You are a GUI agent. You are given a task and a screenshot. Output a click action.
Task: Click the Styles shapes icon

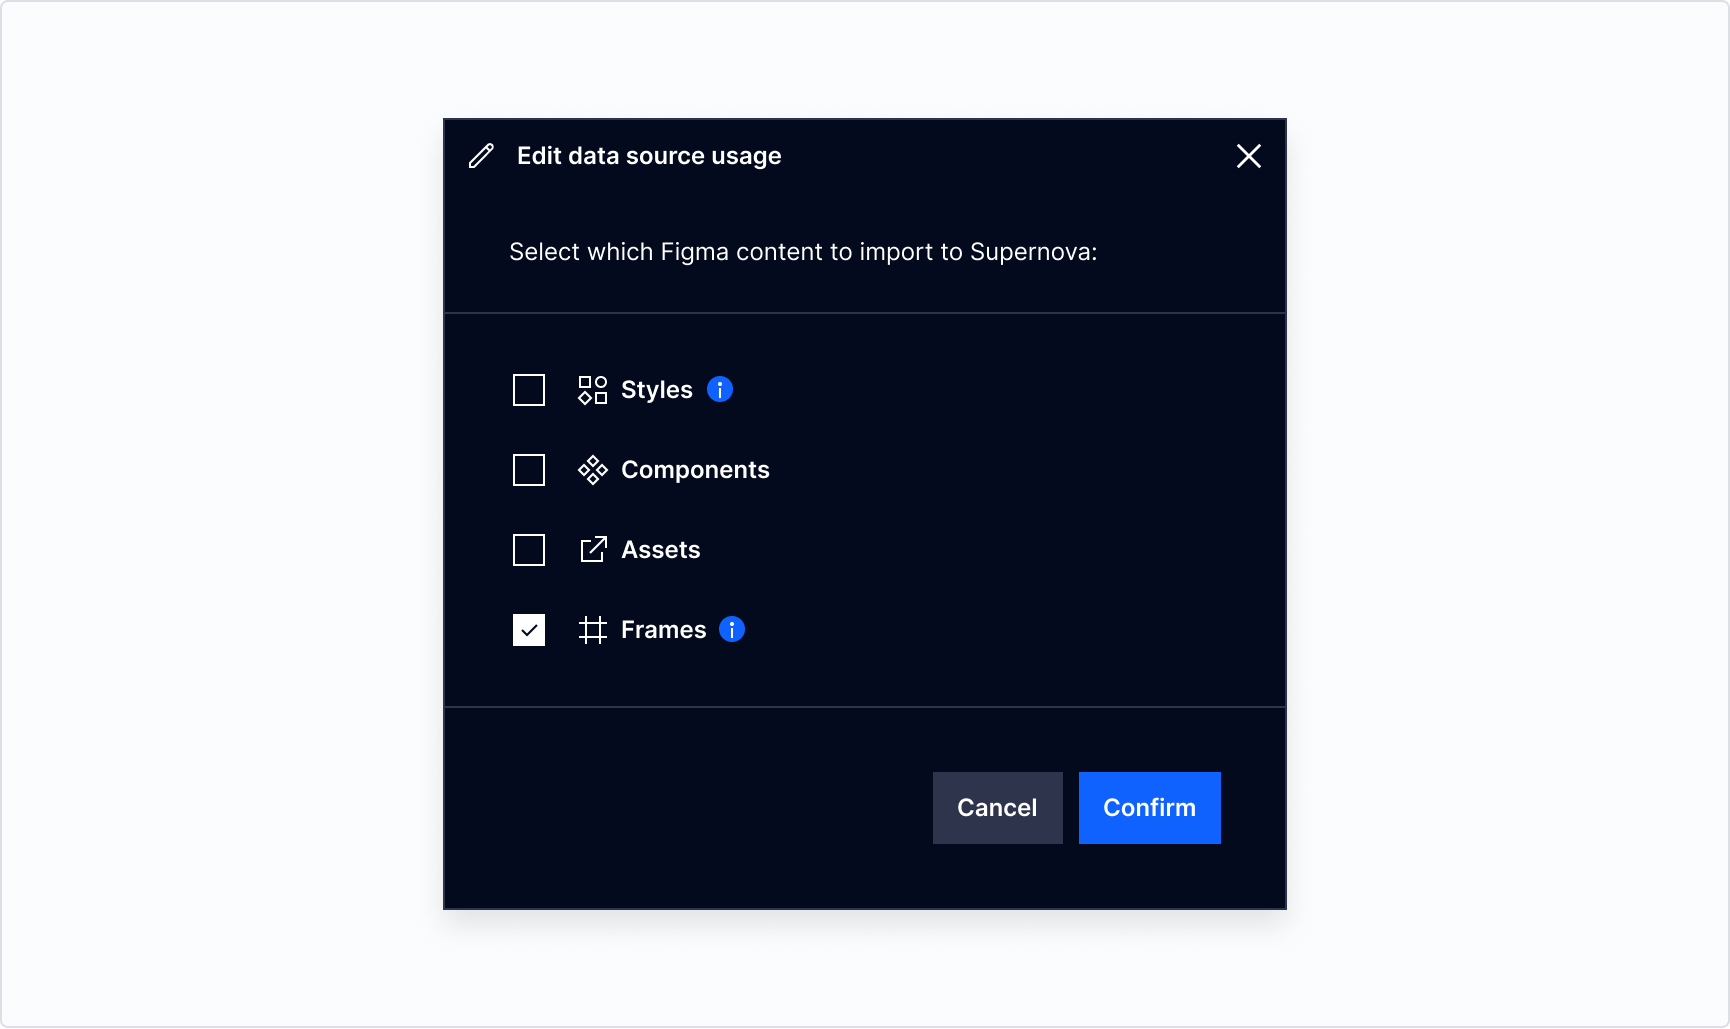coord(592,390)
